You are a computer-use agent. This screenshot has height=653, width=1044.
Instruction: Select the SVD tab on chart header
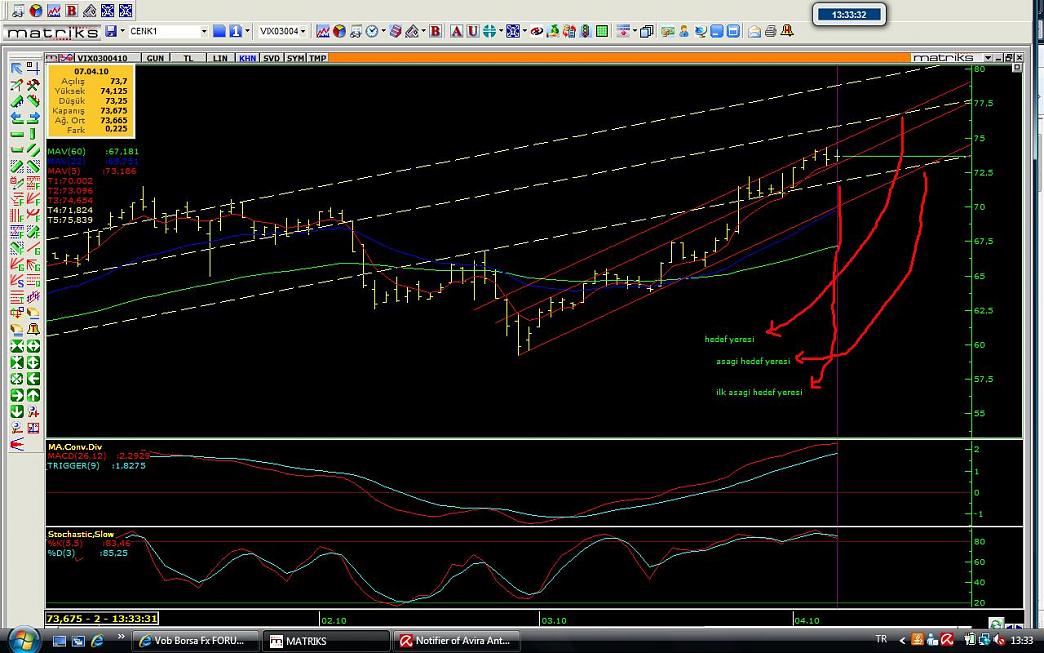[271, 58]
